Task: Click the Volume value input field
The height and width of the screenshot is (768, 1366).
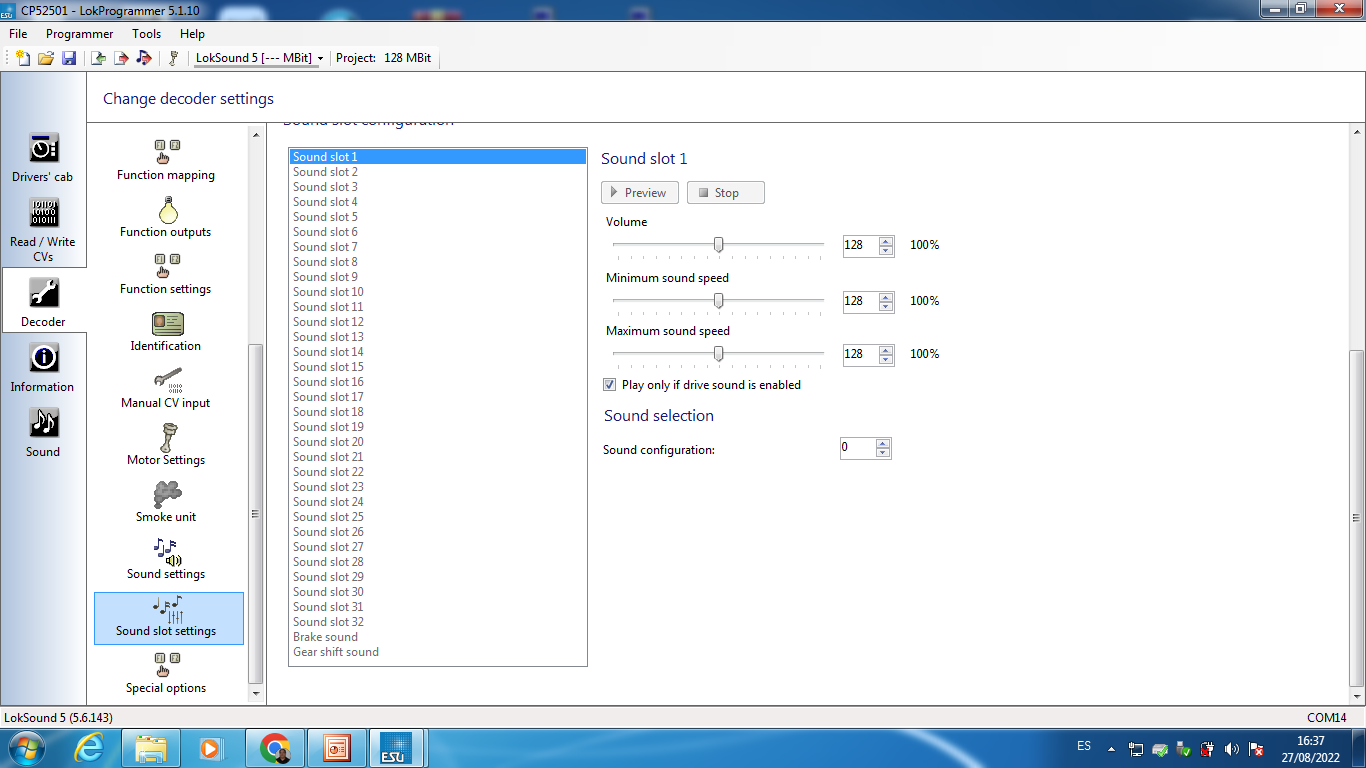Action: (x=860, y=245)
